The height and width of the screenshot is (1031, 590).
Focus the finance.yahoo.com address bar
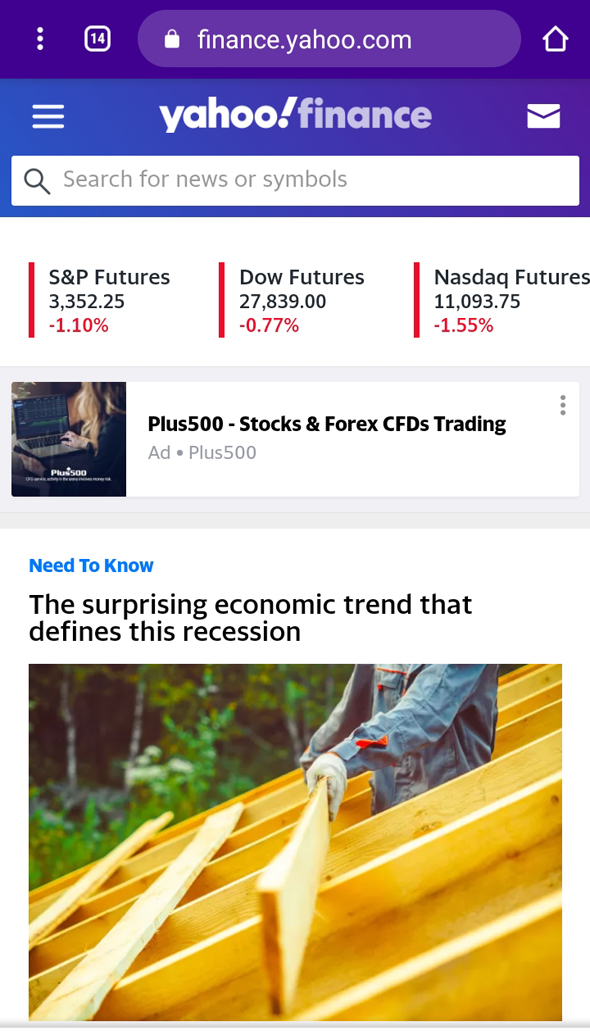[329, 39]
